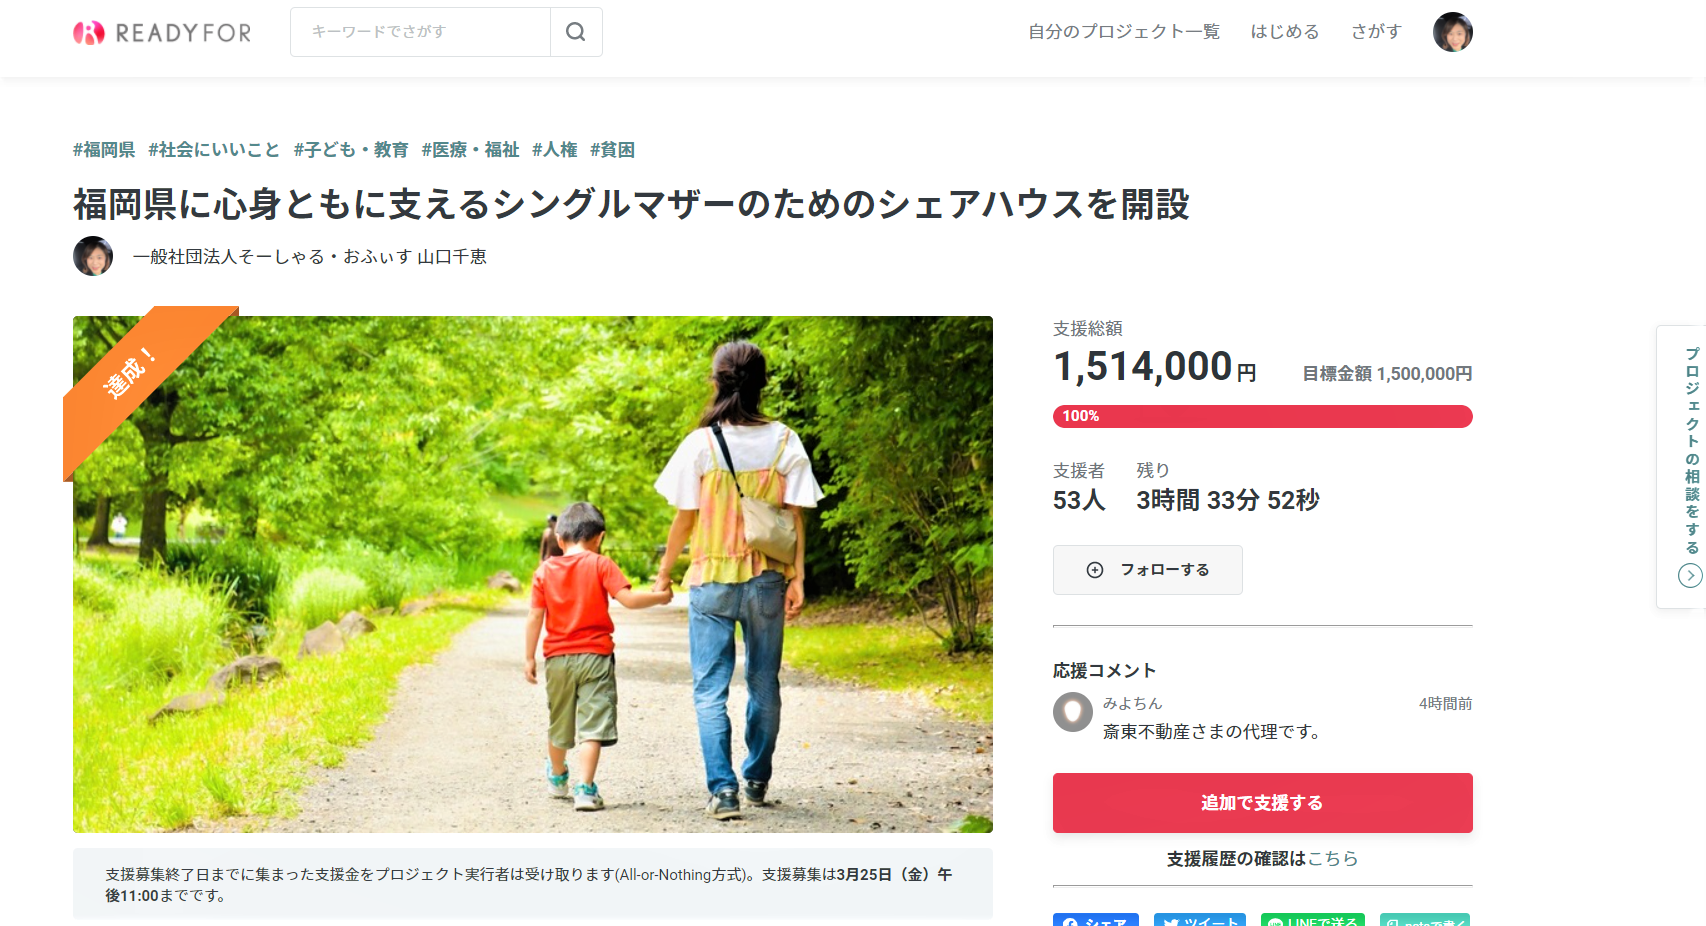The width and height of the screenshot is (1706, 926).
Task: Click the commenter みよちん avatar
Action: point(1073,712)
